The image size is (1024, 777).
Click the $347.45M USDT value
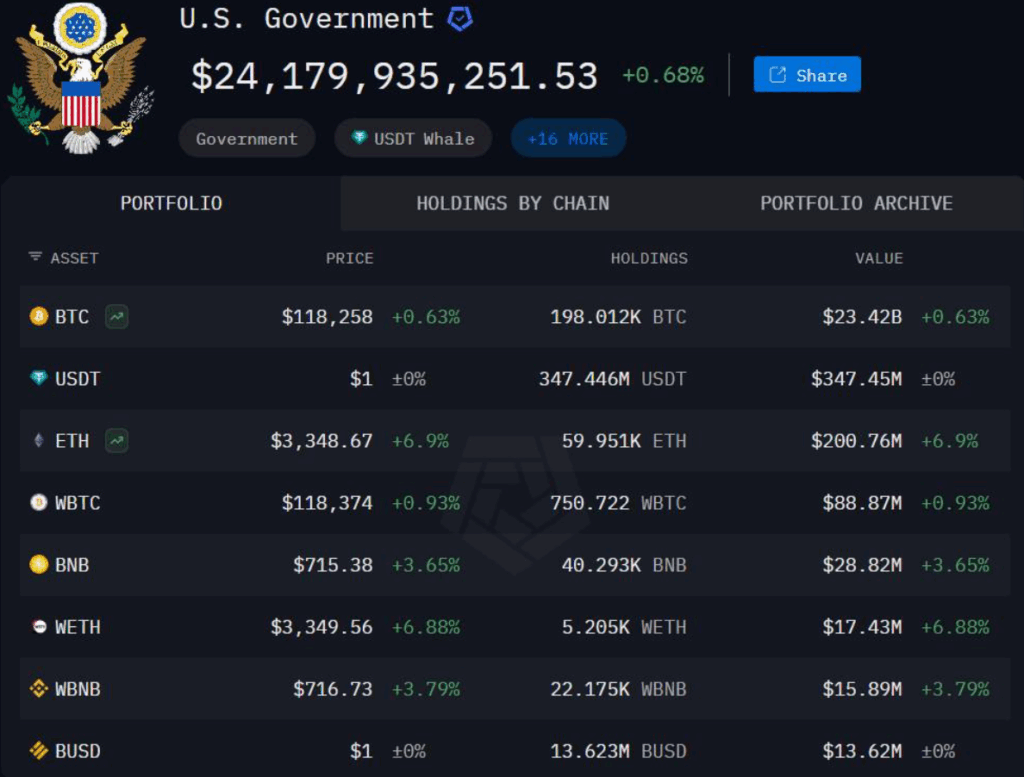tap(857, 379)
